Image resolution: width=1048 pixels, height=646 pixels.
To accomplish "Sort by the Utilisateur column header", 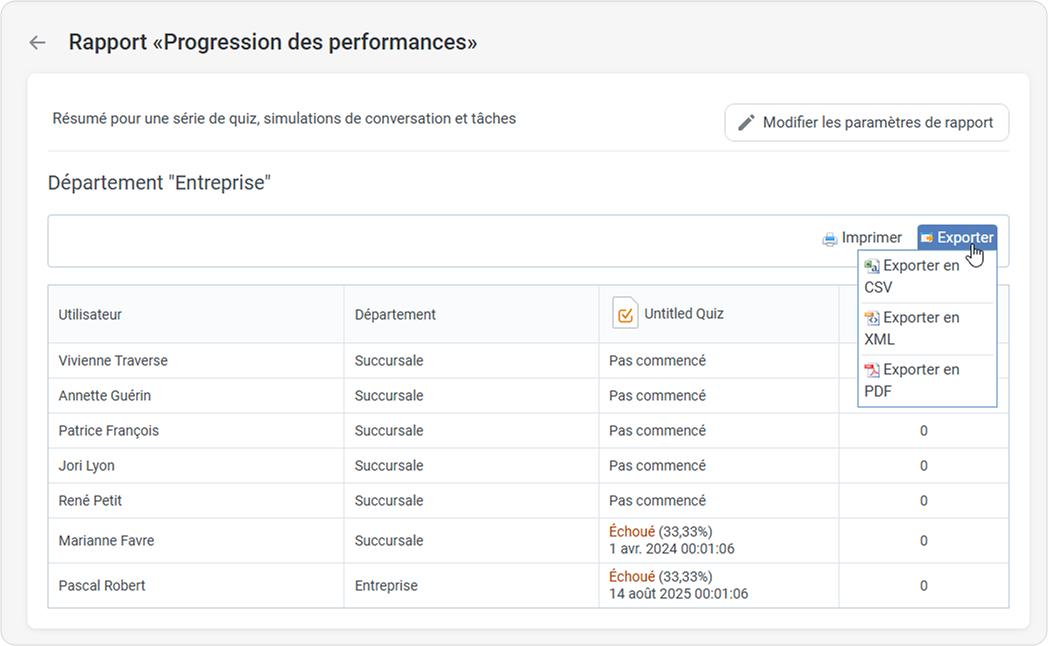I will click(x=90, y=314).
